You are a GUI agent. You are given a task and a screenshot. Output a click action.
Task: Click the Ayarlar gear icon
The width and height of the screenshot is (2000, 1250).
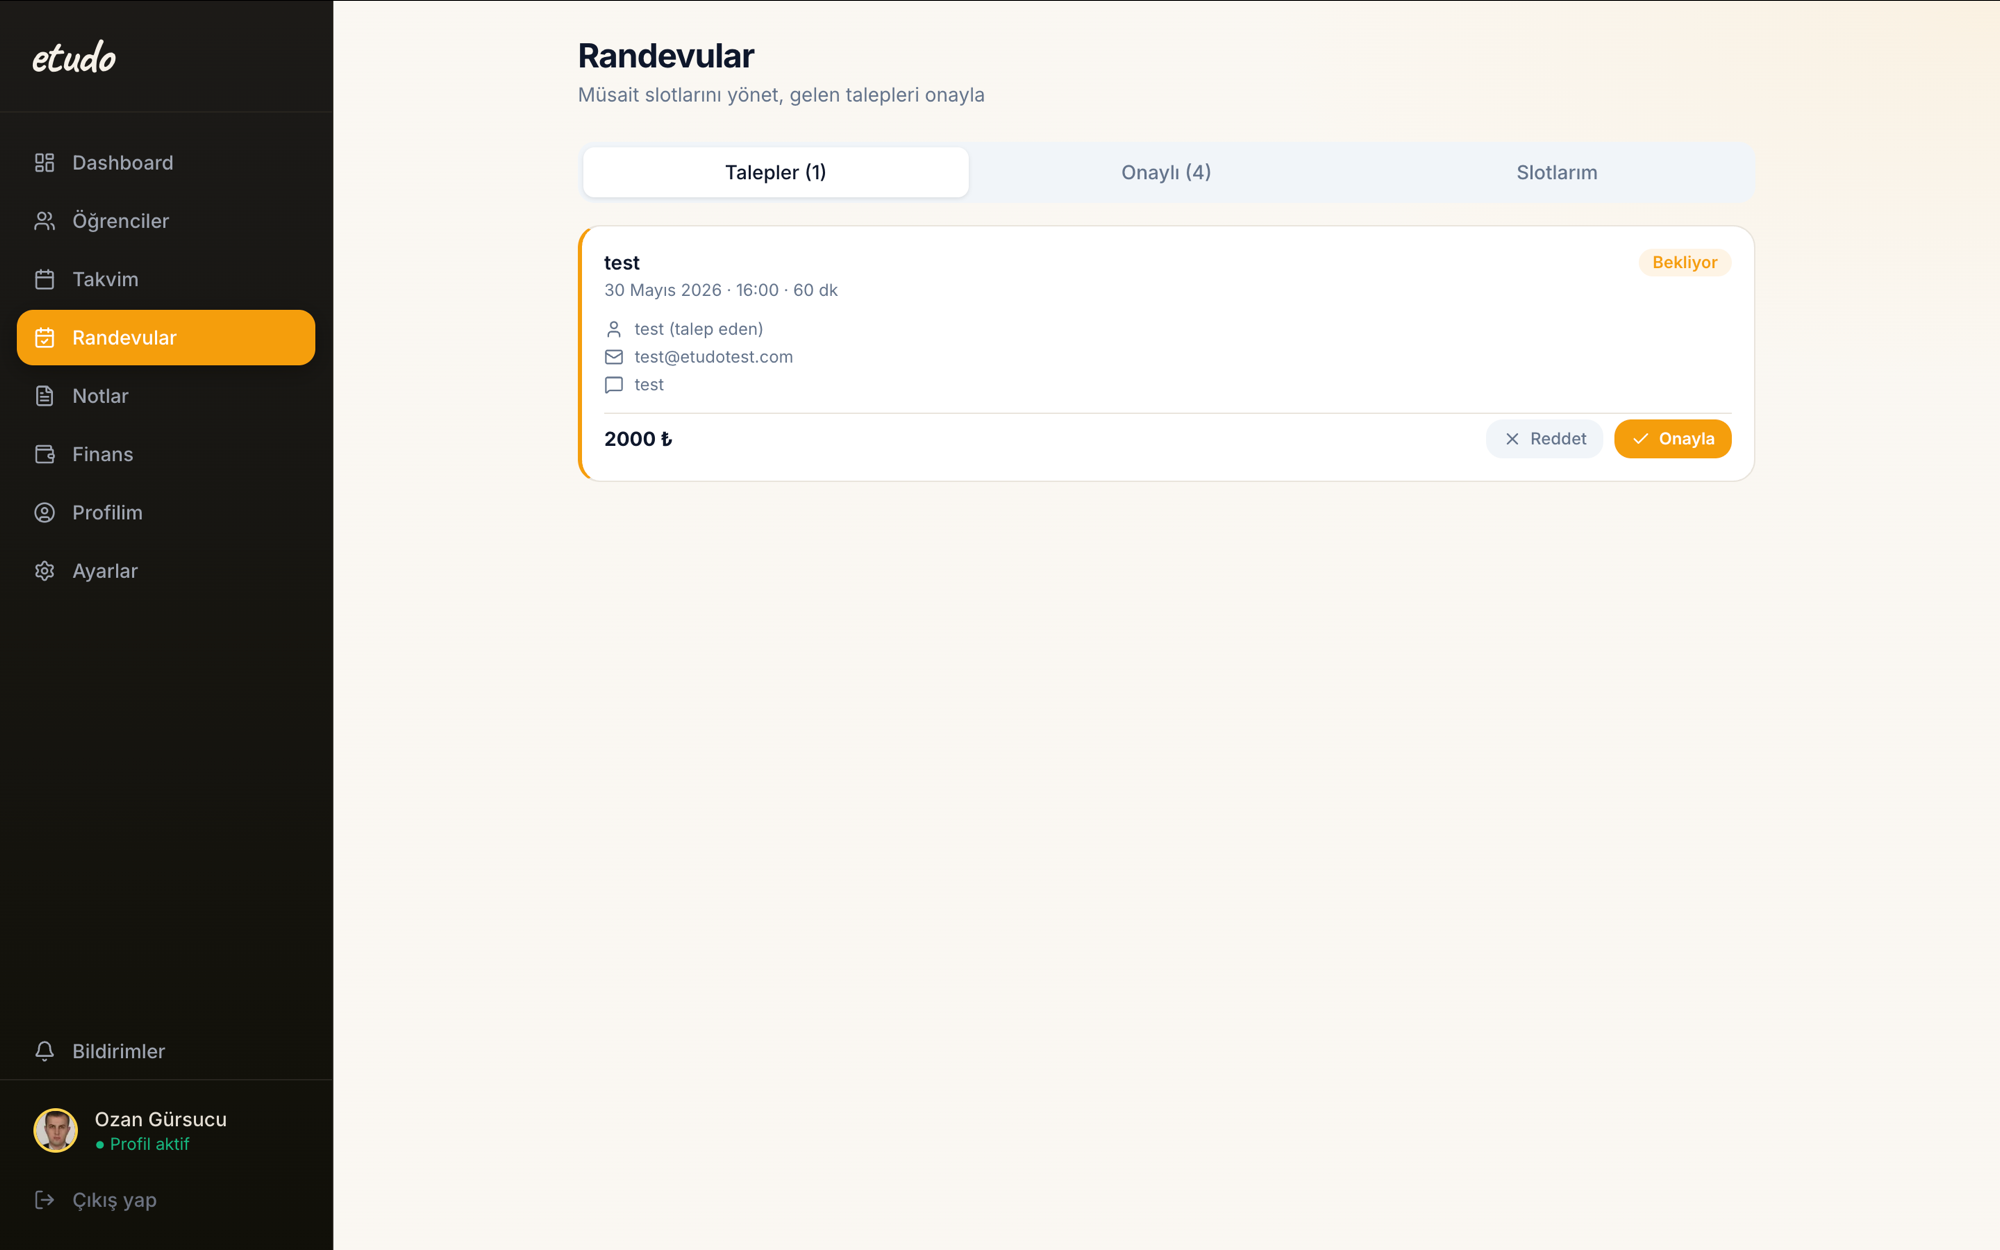tap(45, 571)
